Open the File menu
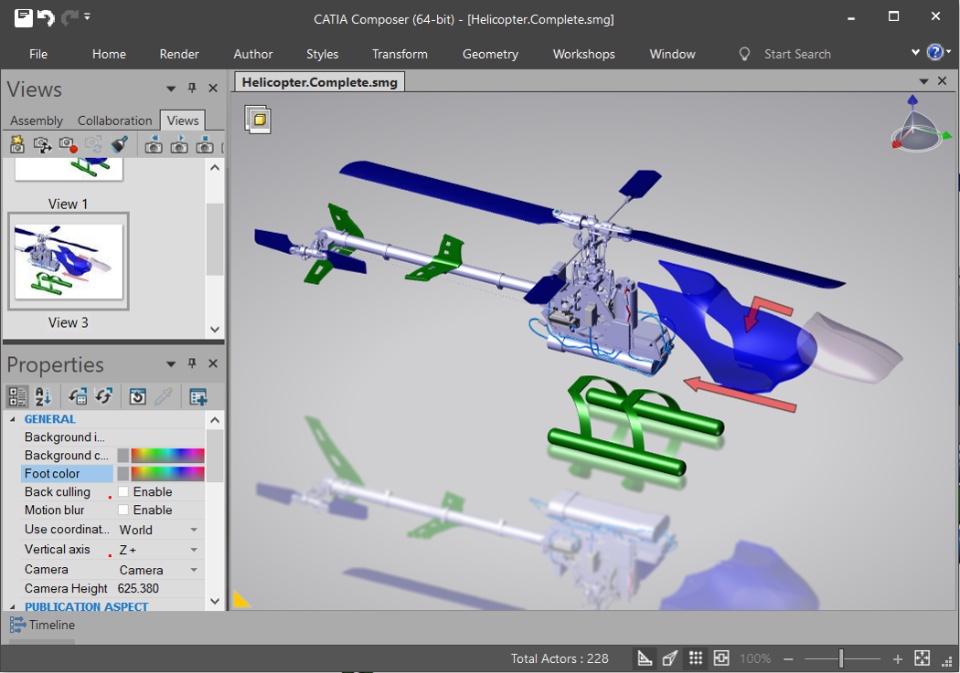960x673 pixels. [38, 54]
